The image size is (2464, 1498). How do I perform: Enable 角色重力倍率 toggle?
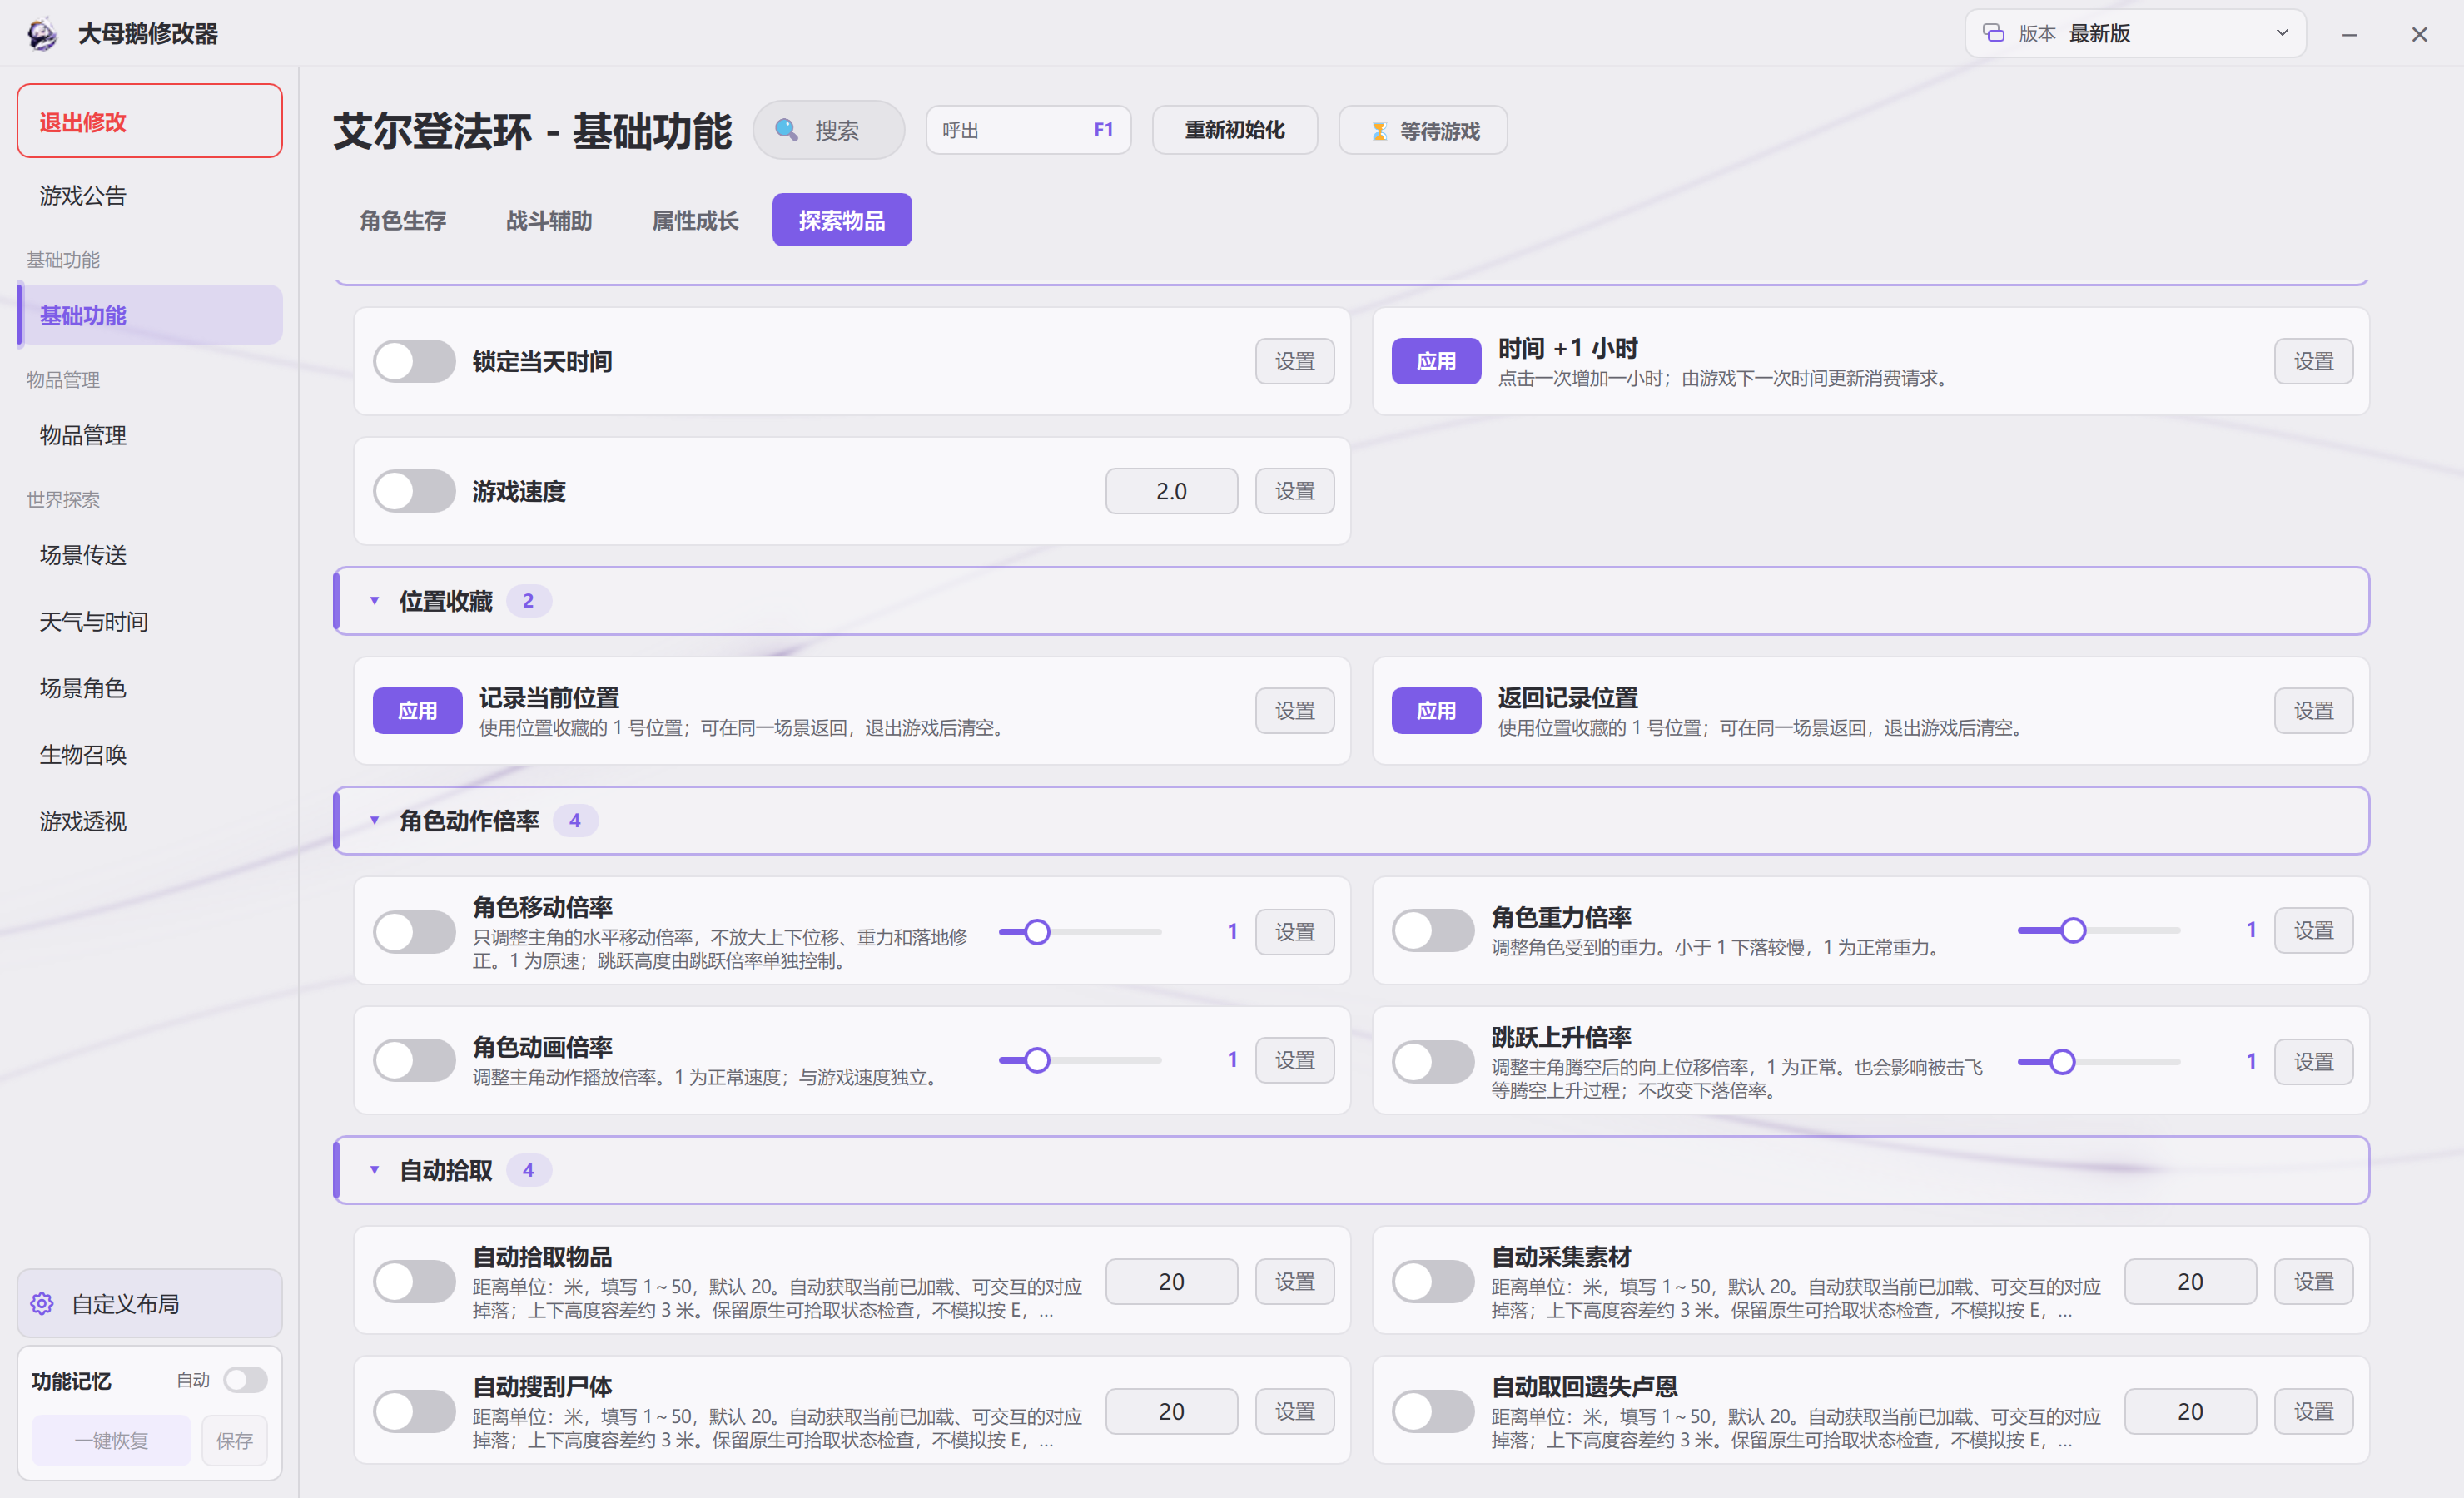click(1433, 931)
